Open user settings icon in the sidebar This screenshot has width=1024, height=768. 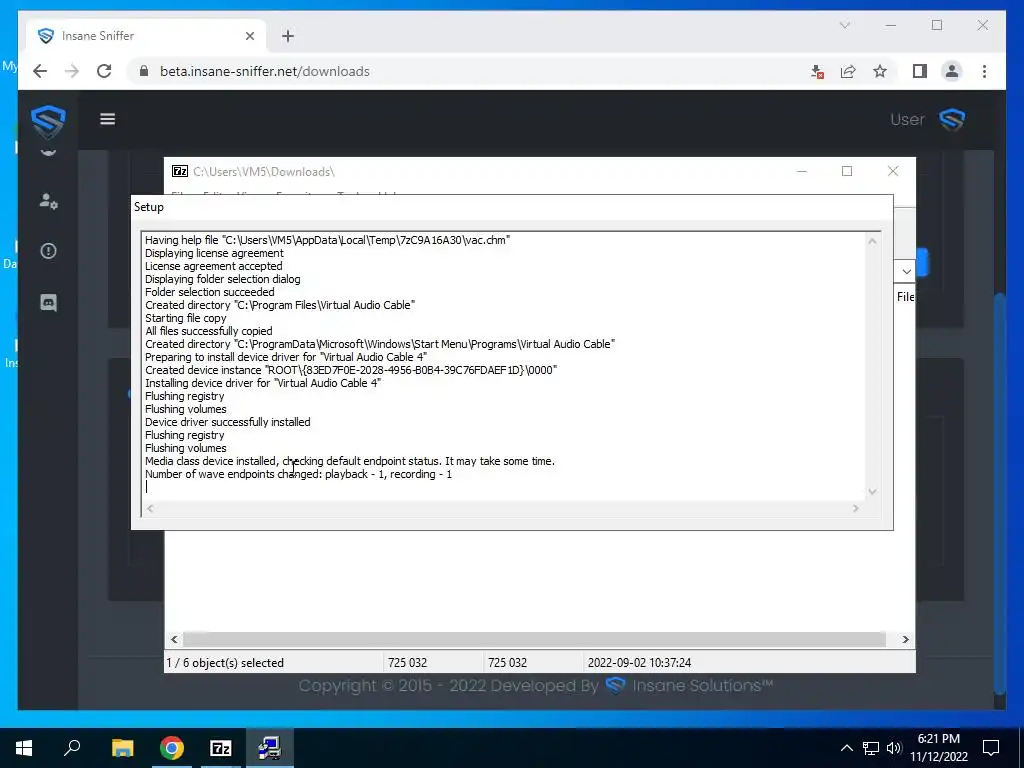coord(48,200)
